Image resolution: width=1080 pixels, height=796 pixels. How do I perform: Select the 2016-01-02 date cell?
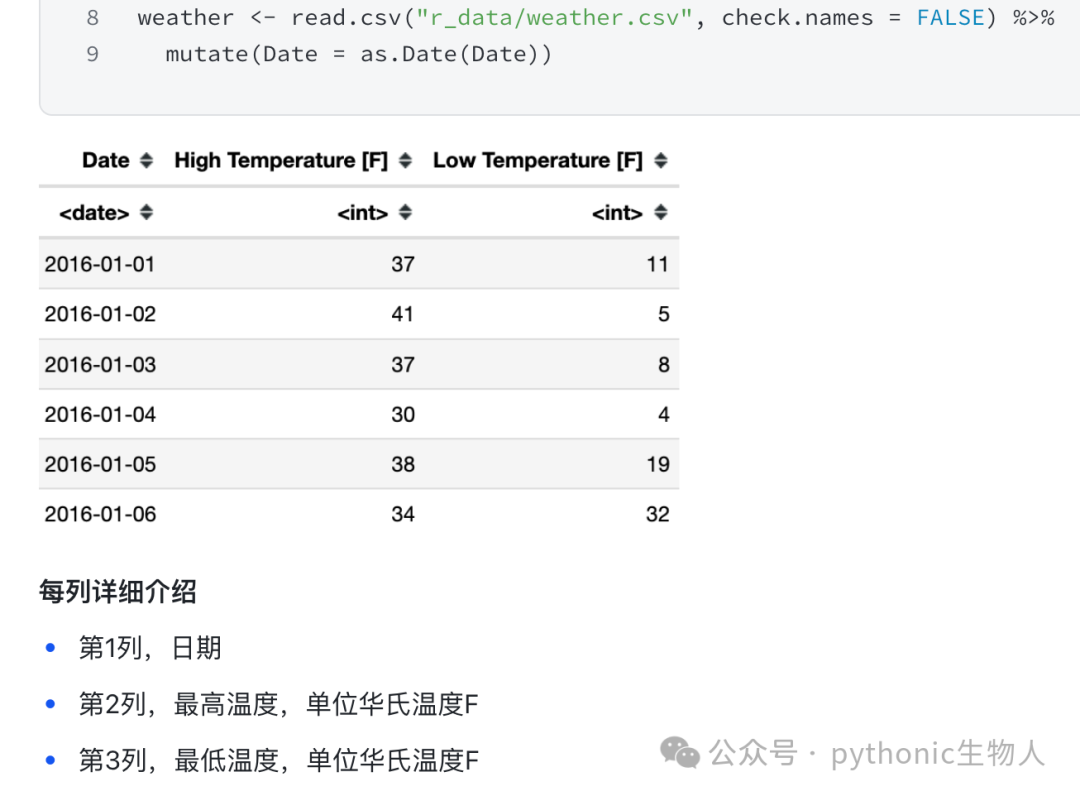(100, 314)
